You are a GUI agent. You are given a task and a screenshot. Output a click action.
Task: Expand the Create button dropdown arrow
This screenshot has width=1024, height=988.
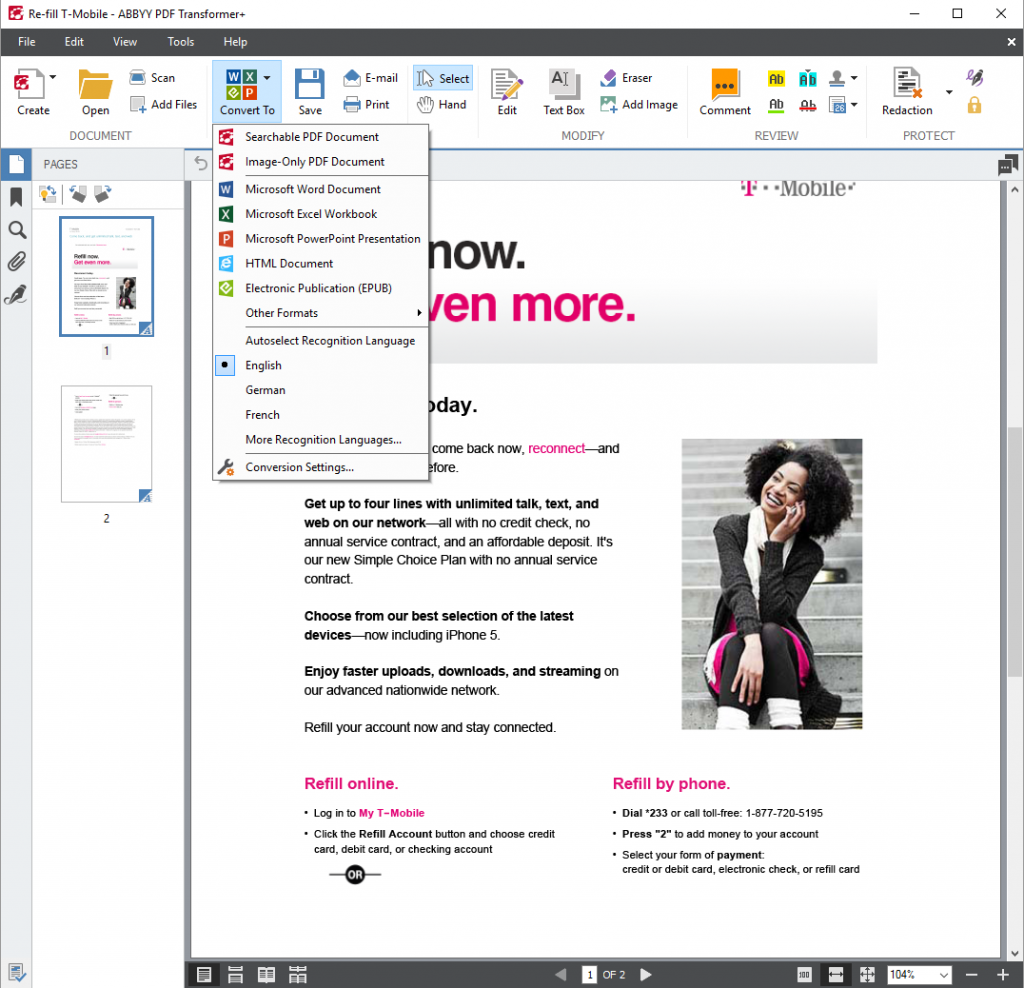click(x=53, y=77)
